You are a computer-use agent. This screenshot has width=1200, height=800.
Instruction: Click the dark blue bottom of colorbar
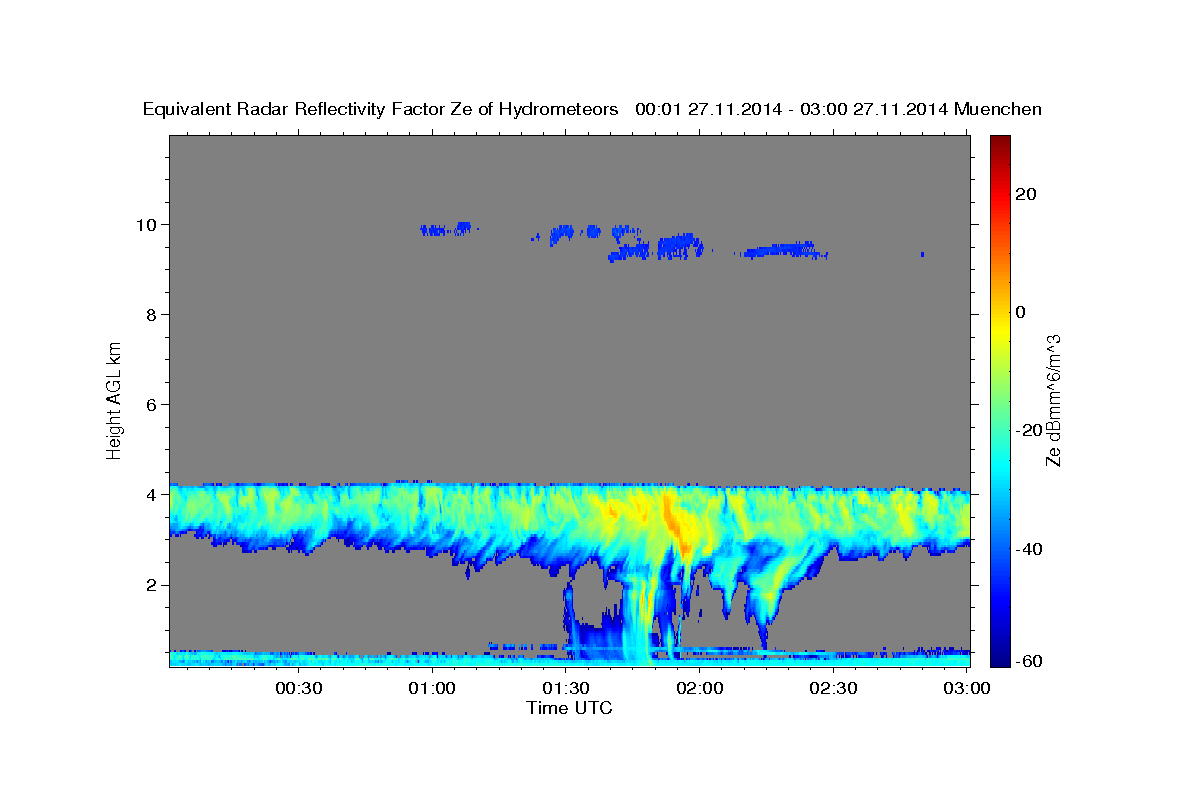pyautogui.click(x=999, y=655)
